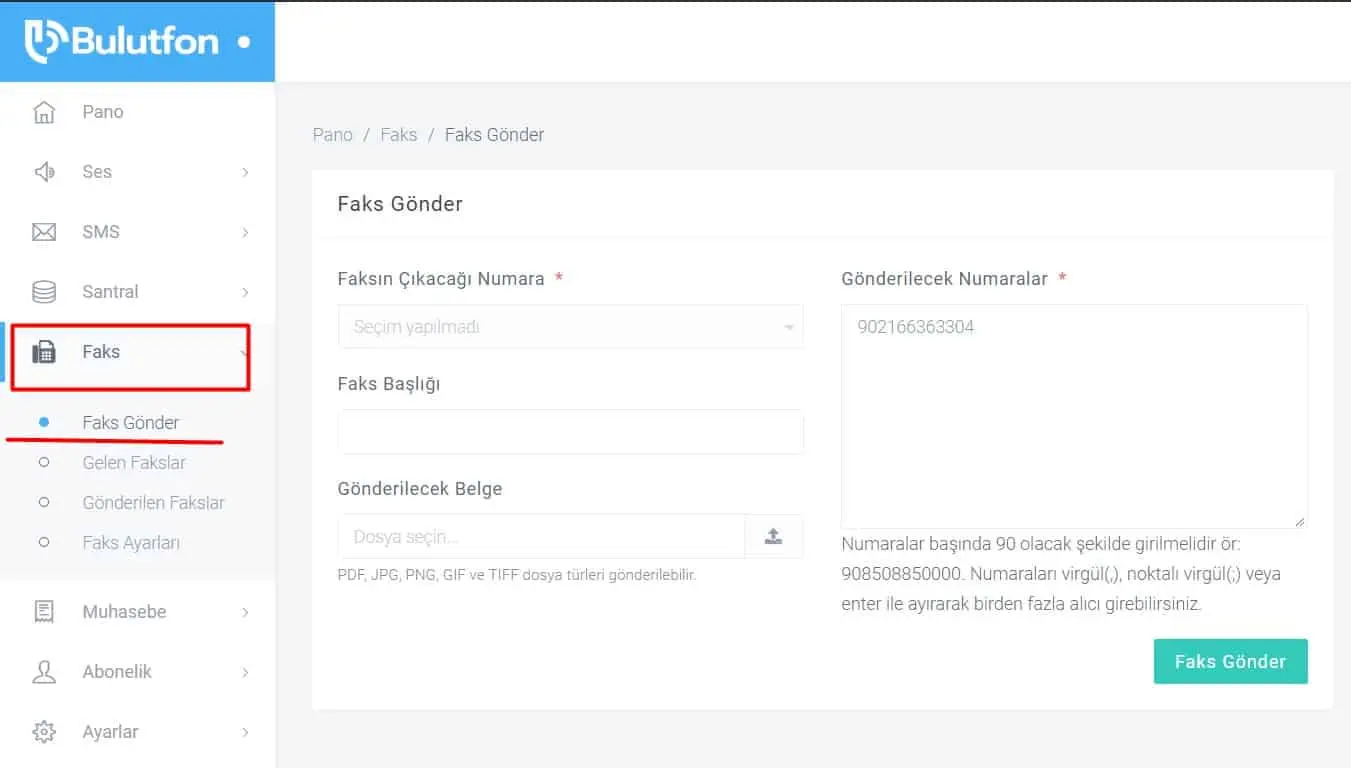Expand the Abonelik menu chevron

click(245, 672)
